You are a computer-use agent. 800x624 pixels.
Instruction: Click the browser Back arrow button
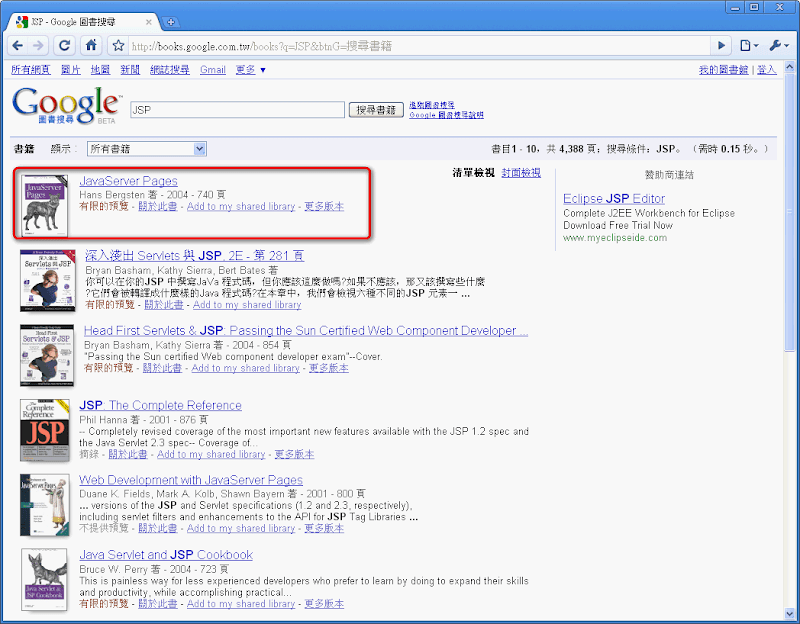tap(18, 45)
